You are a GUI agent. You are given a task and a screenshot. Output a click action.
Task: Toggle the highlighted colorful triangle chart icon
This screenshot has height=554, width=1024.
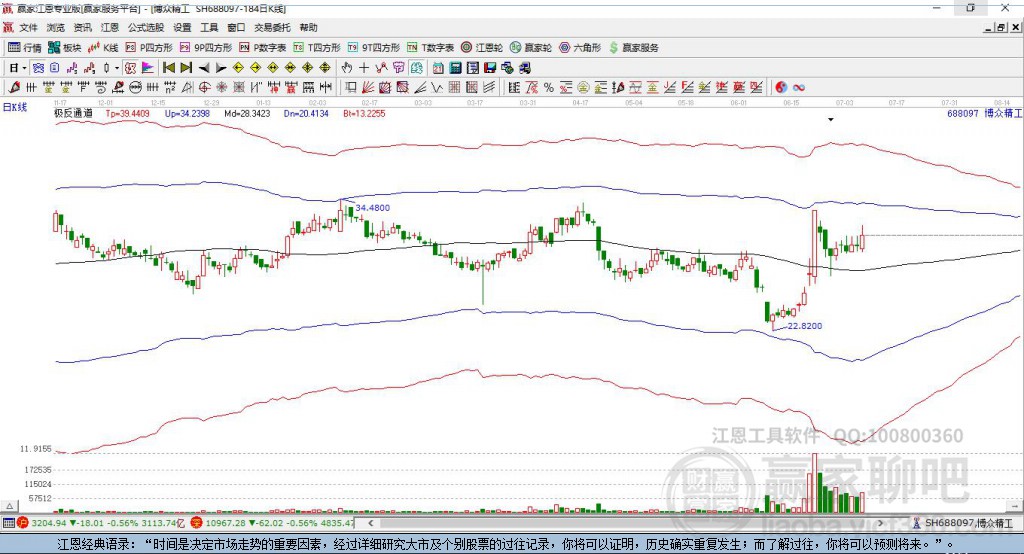click(x=148, y=68)
